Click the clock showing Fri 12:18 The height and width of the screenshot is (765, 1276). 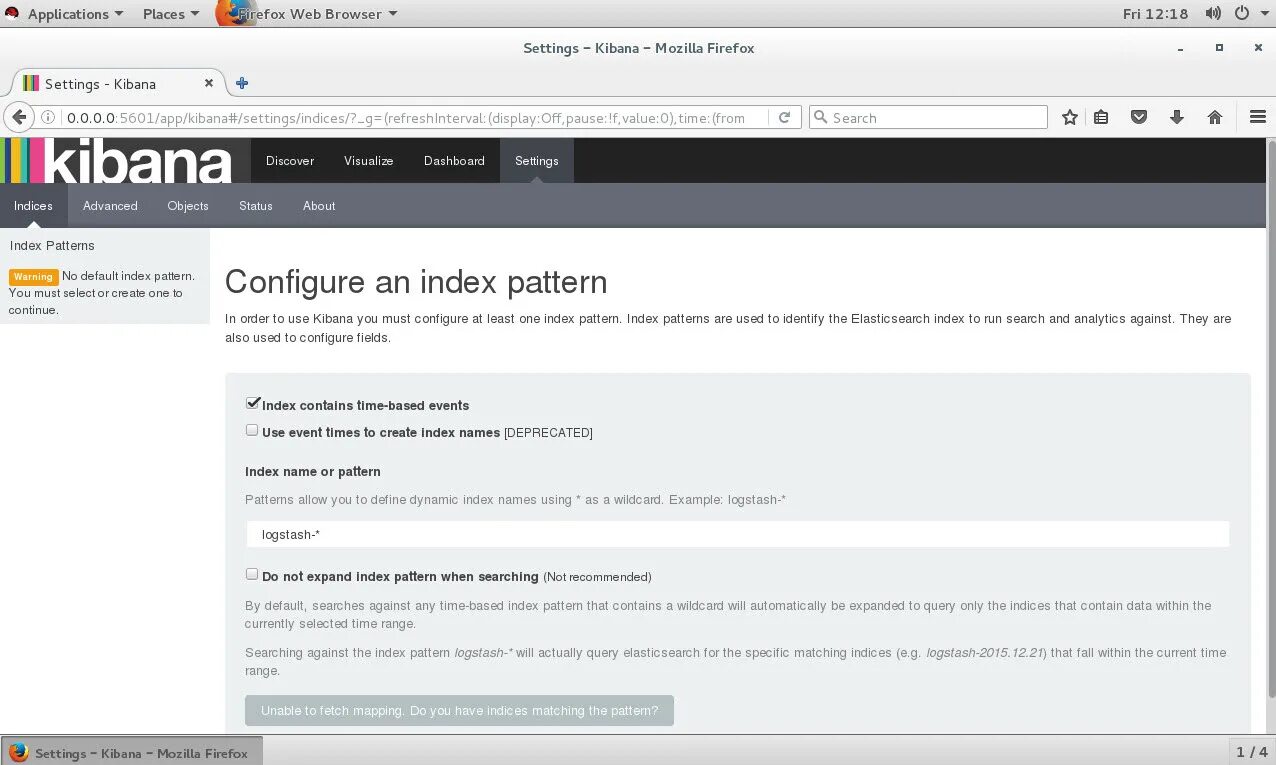1155,14
